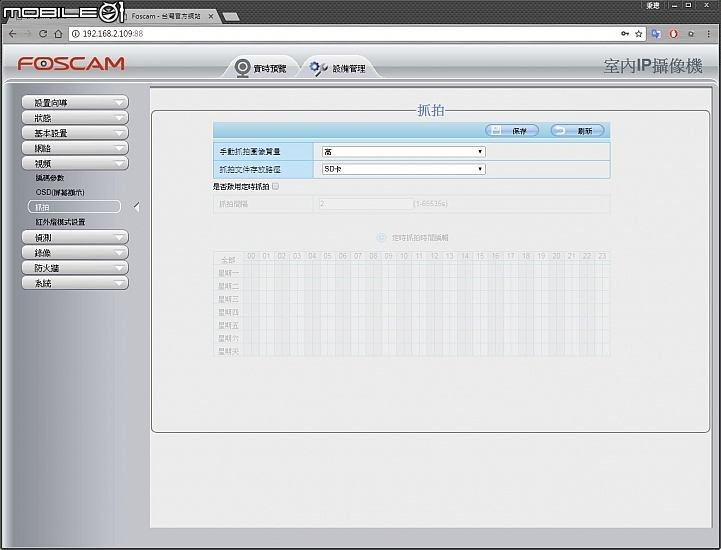Go forward in the browser
Viewport: 721px width, 550px height.
point(28,34)
